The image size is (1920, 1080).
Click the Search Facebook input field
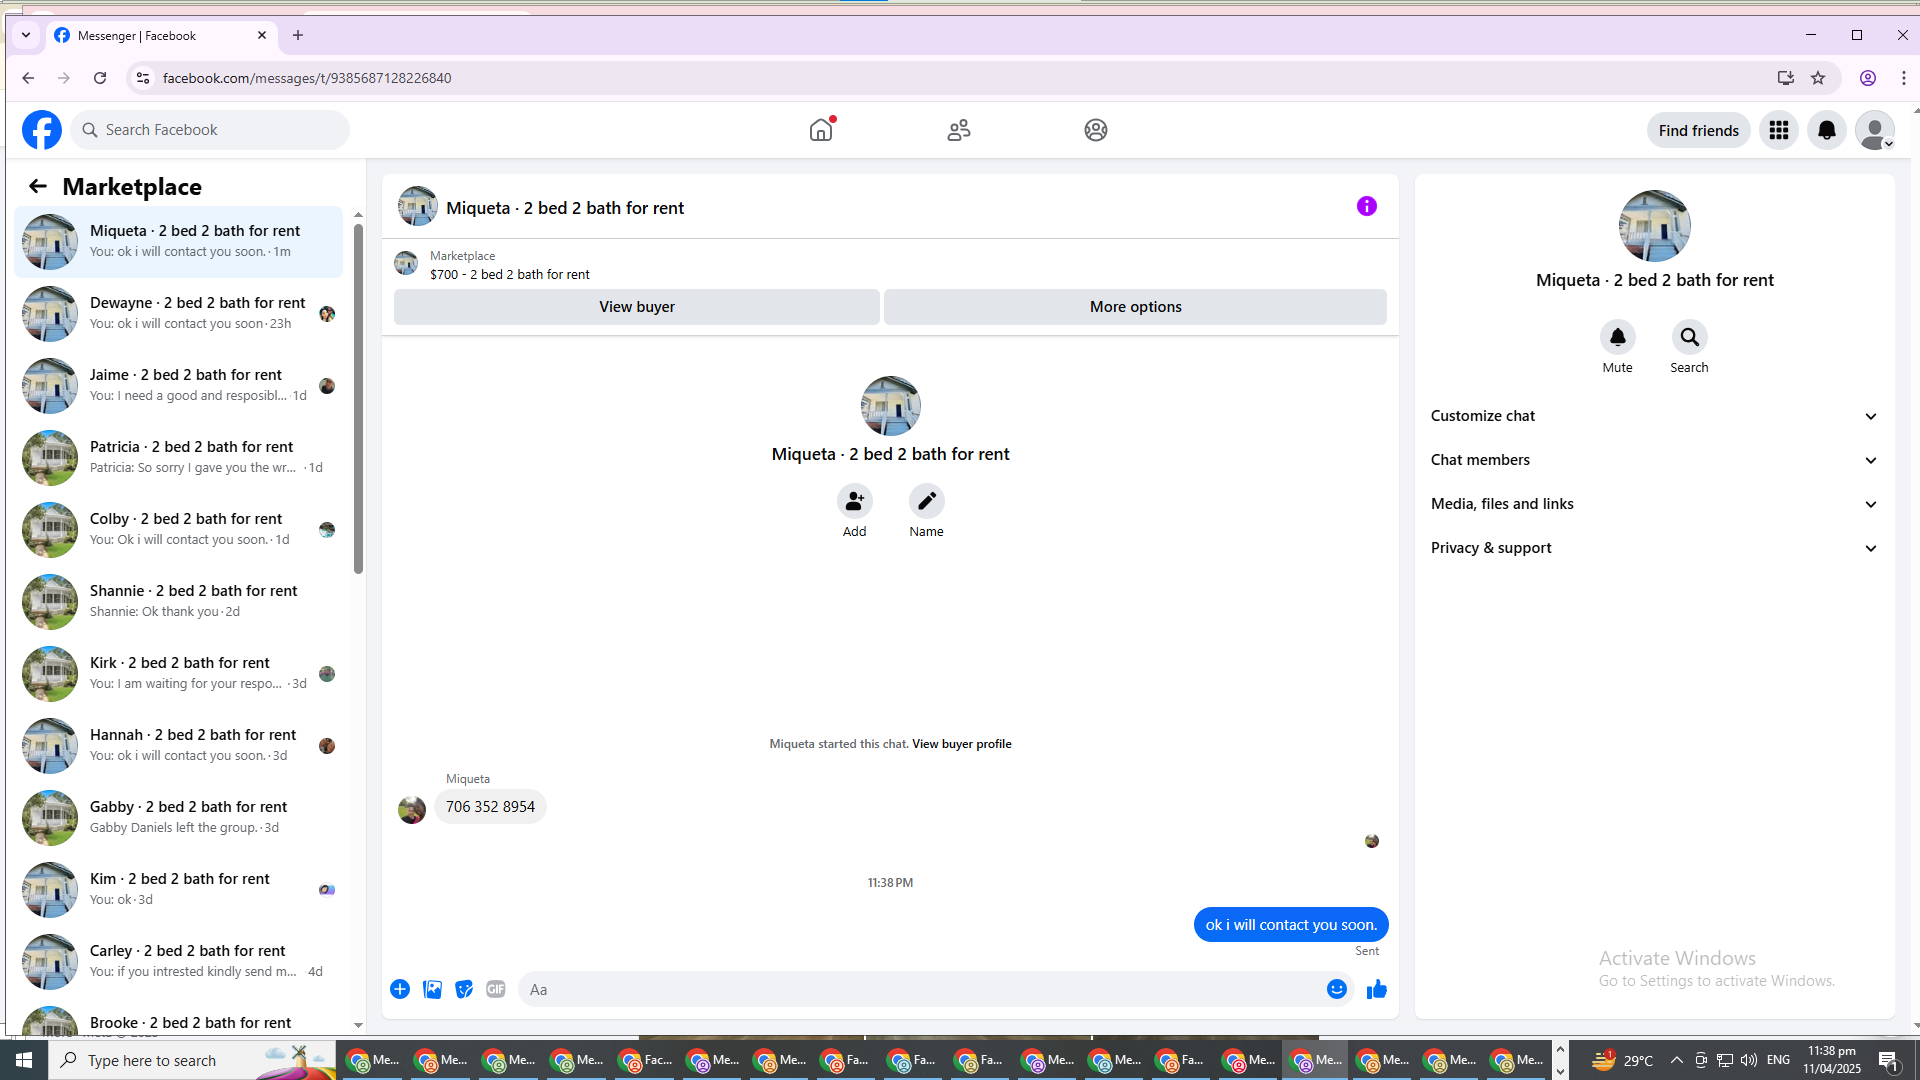(x=210, y=130)
